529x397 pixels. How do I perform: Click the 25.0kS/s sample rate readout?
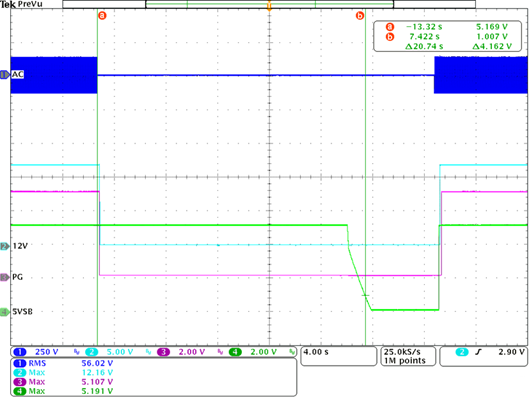pos(408,356)
